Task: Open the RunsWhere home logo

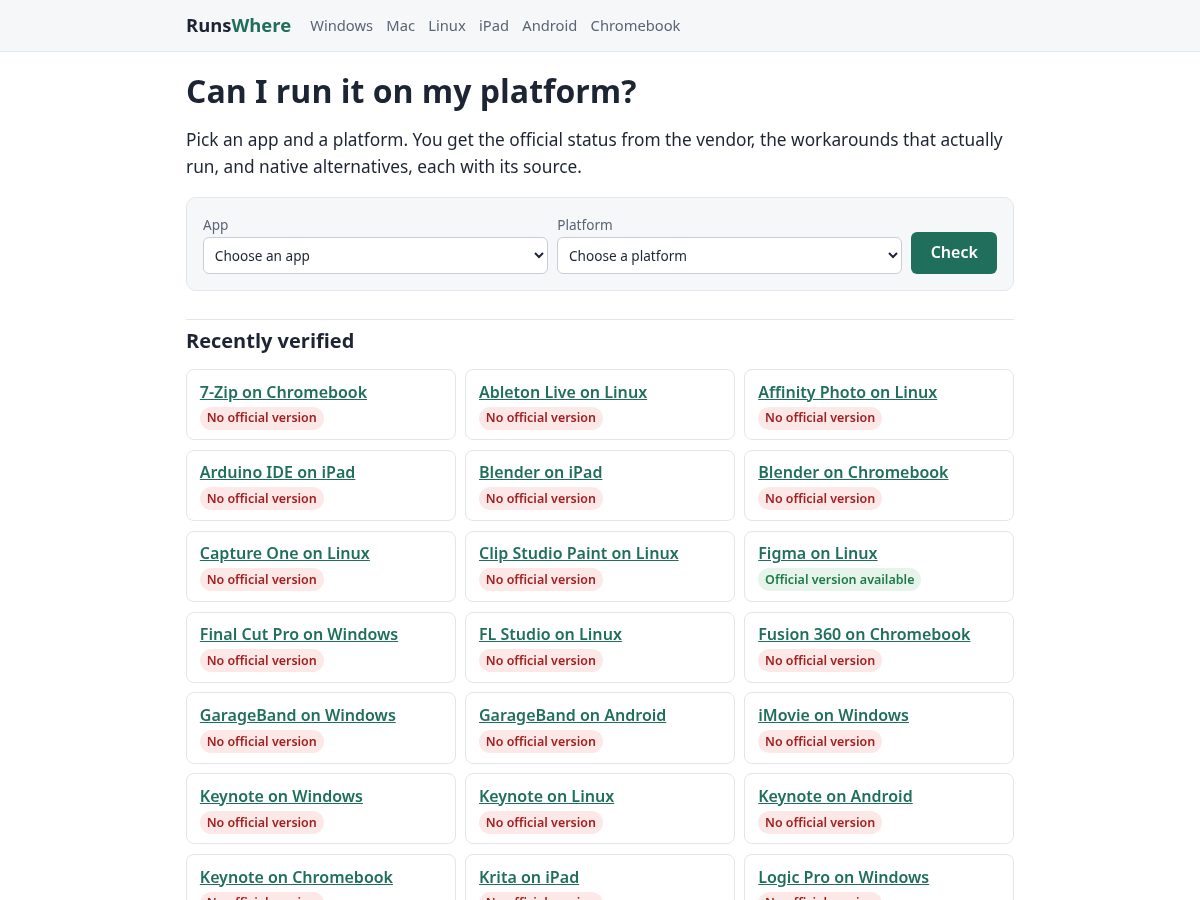Action: [238, 26]
